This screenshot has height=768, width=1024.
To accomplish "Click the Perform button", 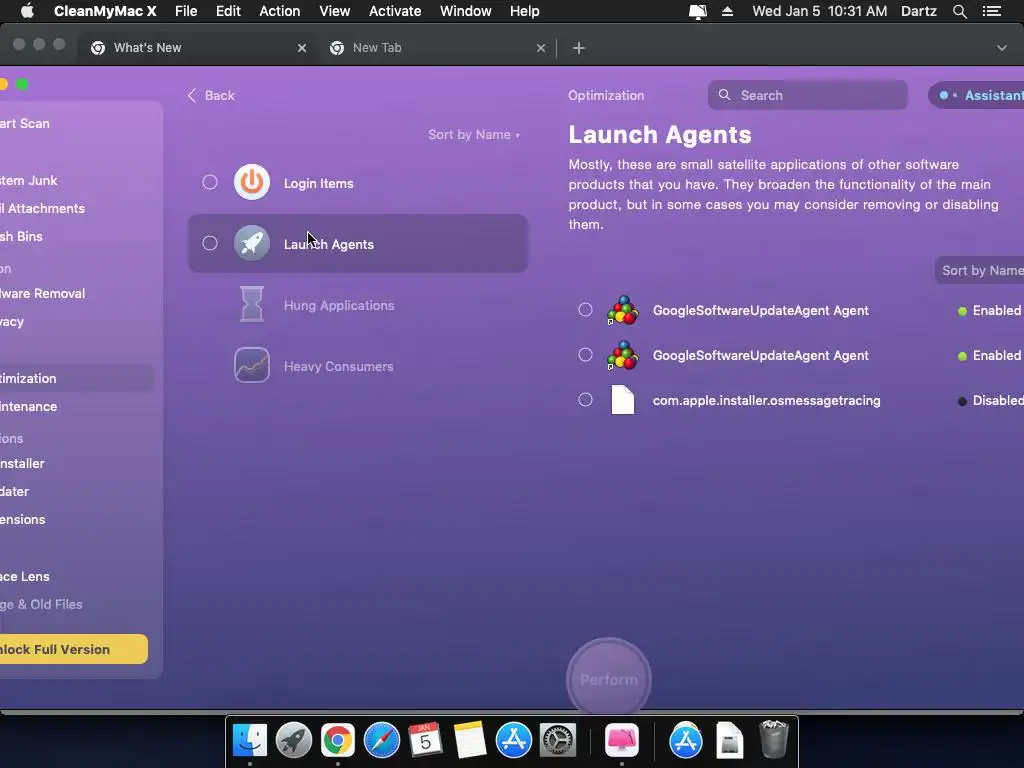I will coord(609,679).
